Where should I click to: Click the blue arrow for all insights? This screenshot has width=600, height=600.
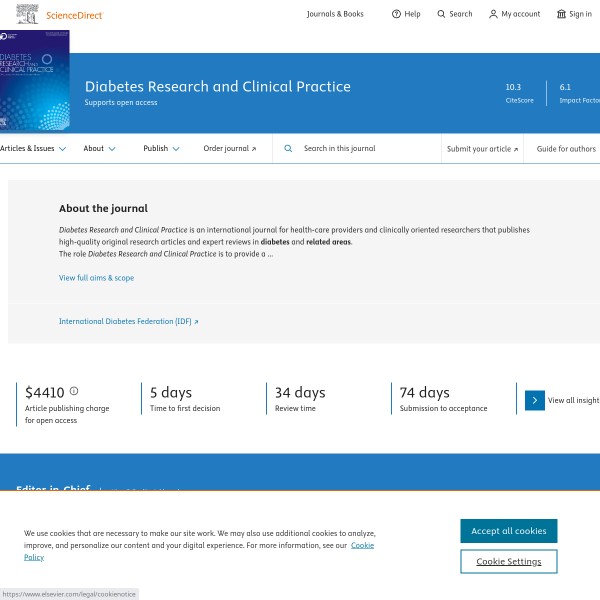pos(534,400)
